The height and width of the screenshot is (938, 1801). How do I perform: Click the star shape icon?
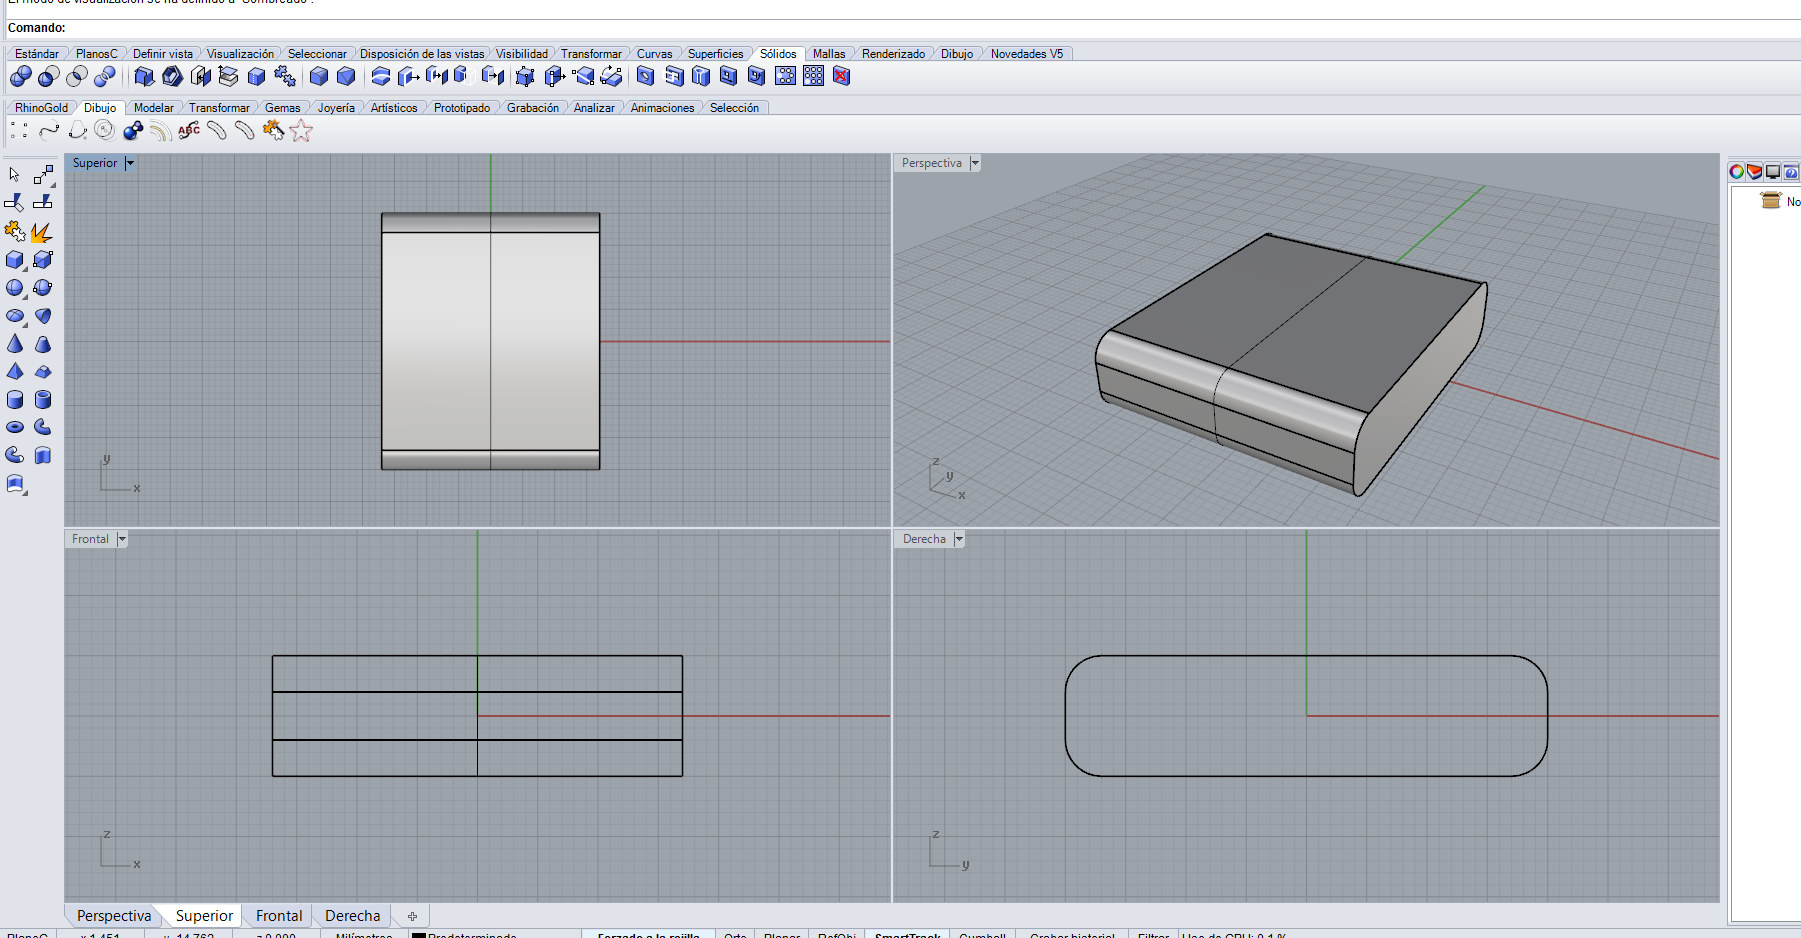301,130
